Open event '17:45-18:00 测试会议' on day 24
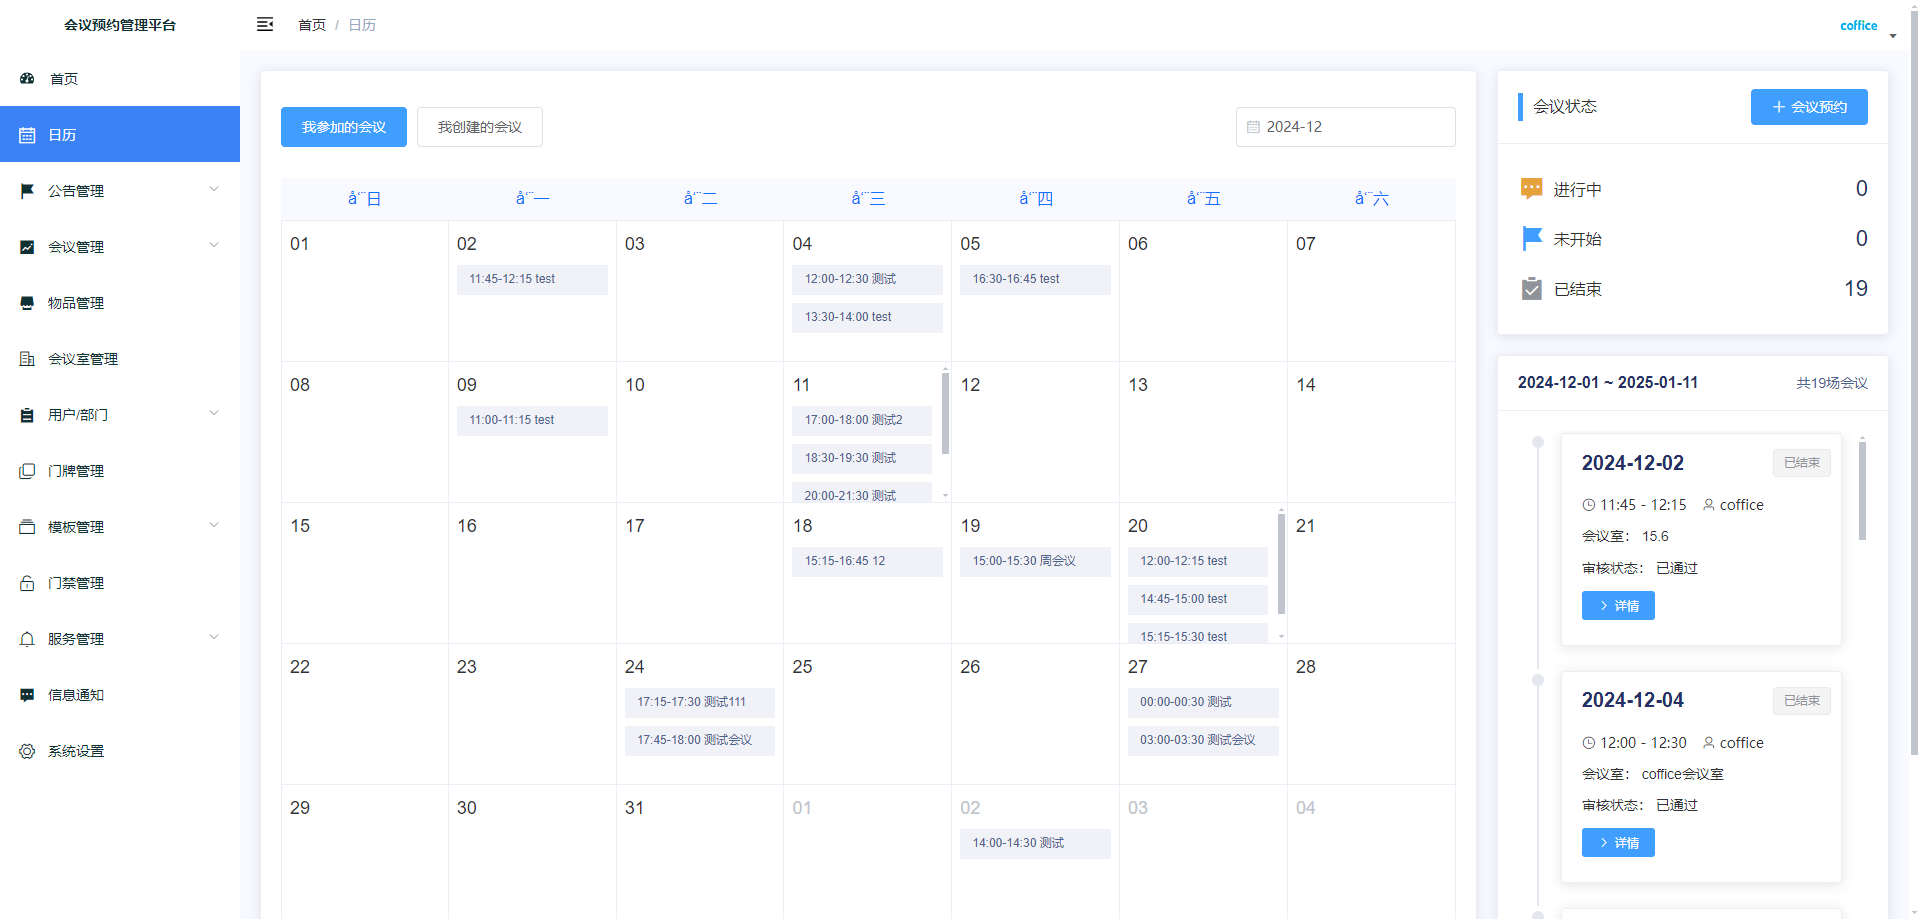Viewport: 1920px width, 919px height. point(700,740)
